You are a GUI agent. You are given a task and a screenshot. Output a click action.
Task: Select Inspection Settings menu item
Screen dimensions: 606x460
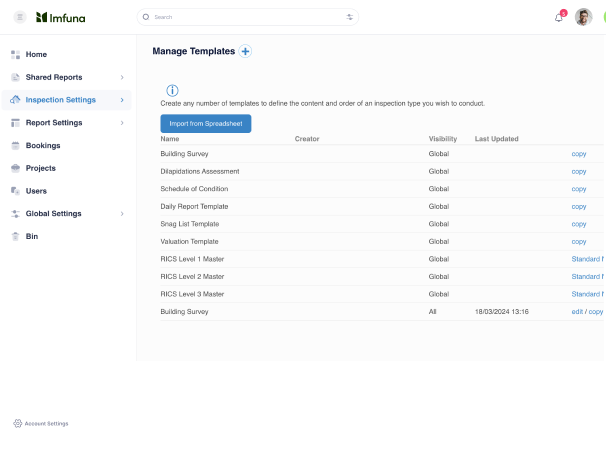coord(61,100)
